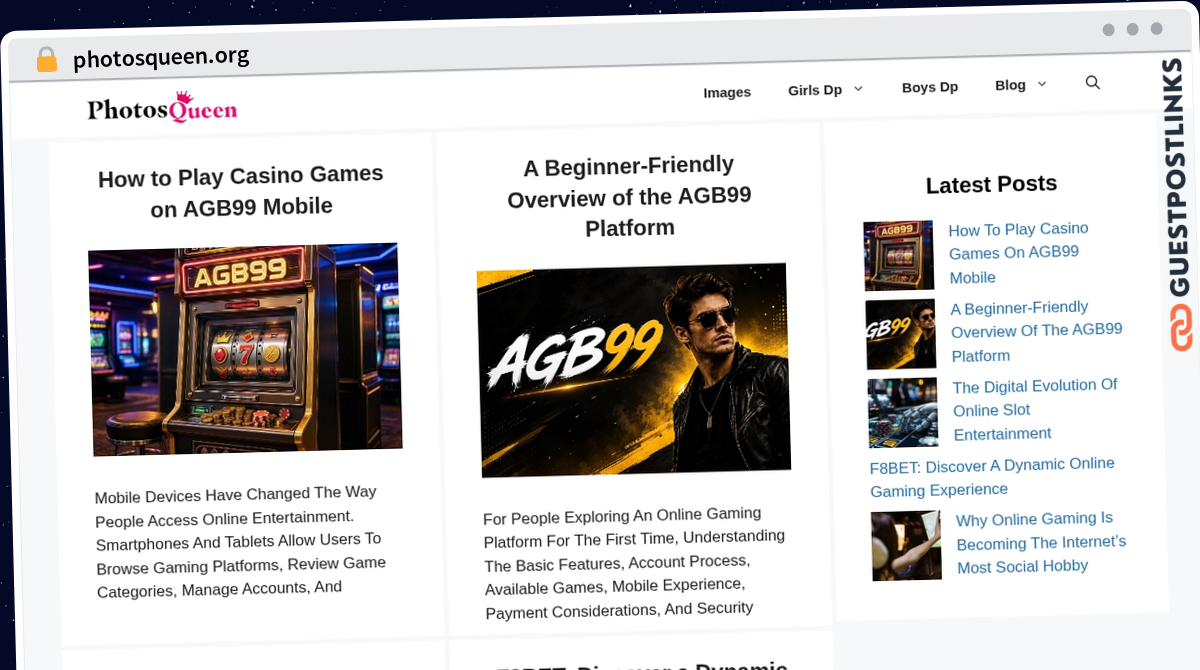Click the AGB99 slot machine featured image
This screenshot has height=670, width=1200.
[245, 349]
